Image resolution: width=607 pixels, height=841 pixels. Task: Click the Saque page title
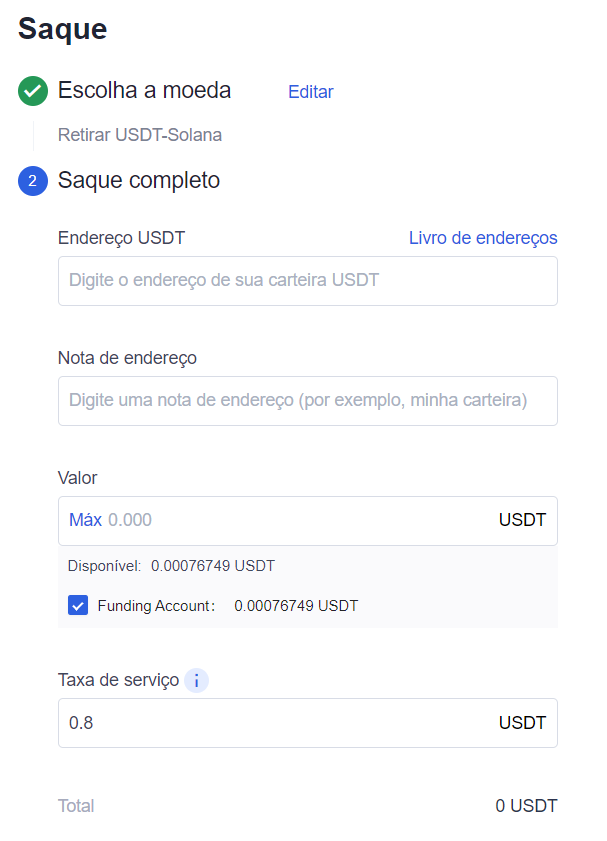[63, 29]
